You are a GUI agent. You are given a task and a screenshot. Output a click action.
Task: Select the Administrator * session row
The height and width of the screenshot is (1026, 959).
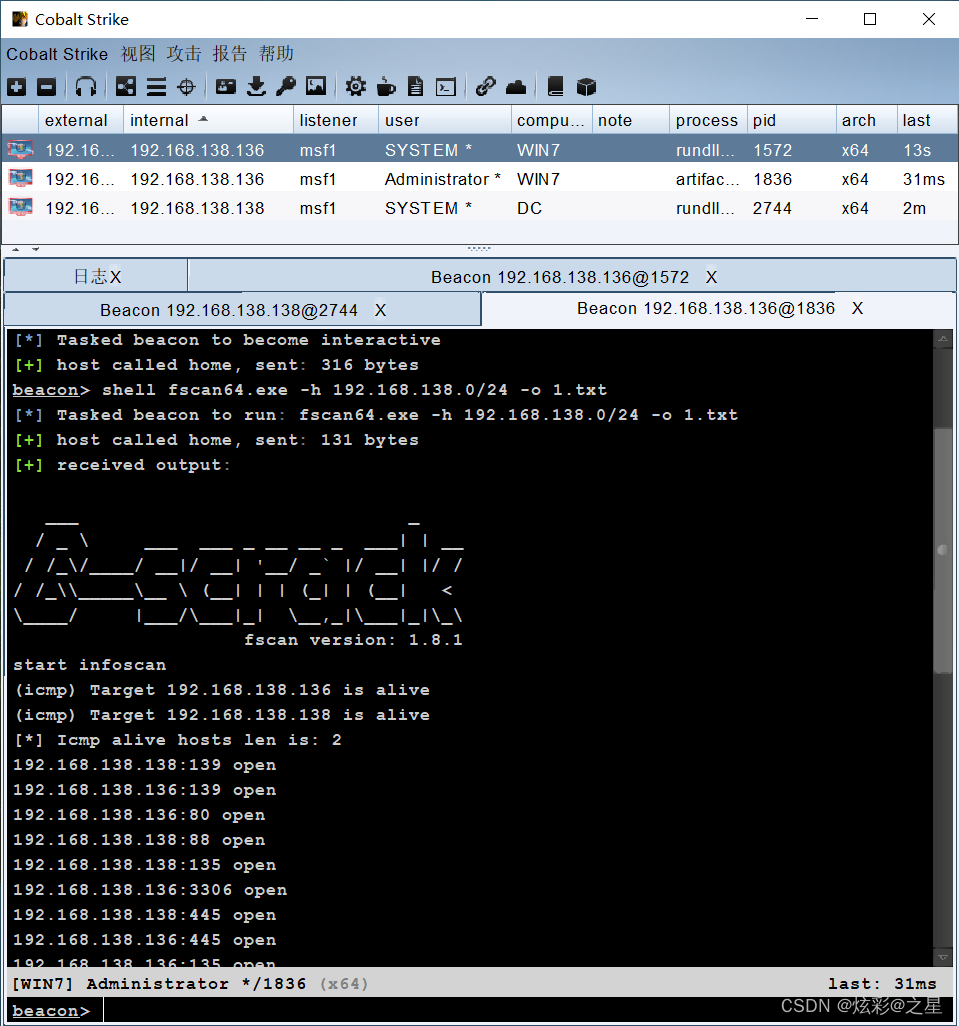coord(480,179)
